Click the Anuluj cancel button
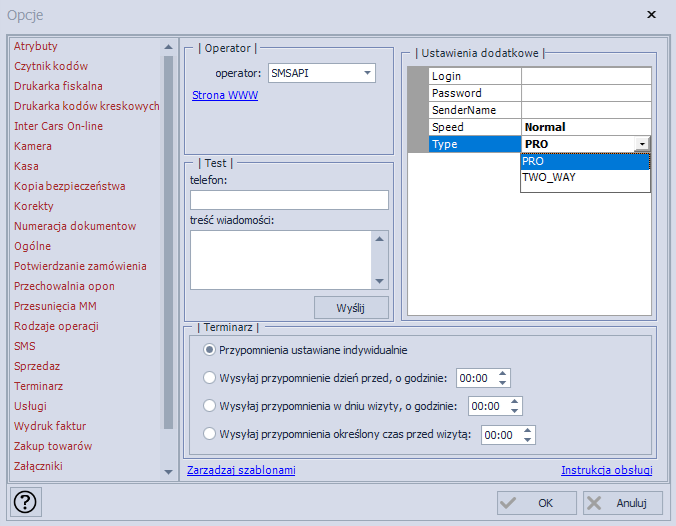This screenshot has width=676, height=526. tap(622, 502)
